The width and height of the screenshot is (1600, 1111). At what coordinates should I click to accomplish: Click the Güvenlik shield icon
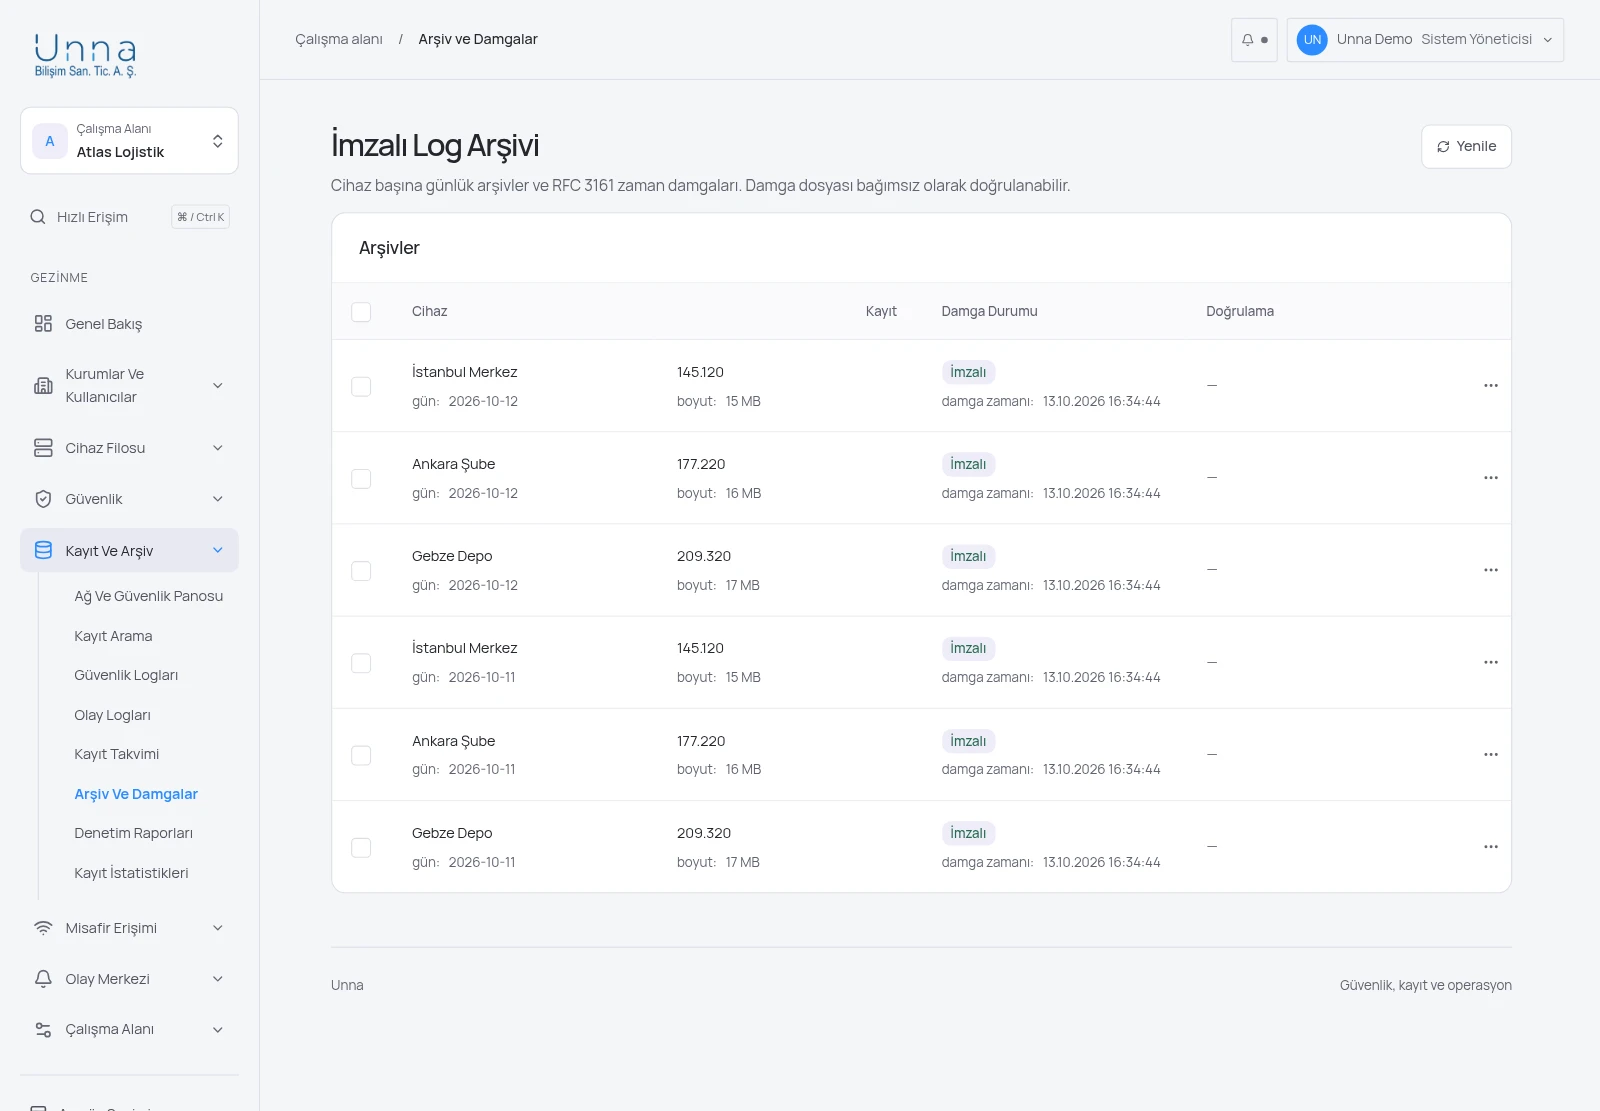click(x=43, y=499)
